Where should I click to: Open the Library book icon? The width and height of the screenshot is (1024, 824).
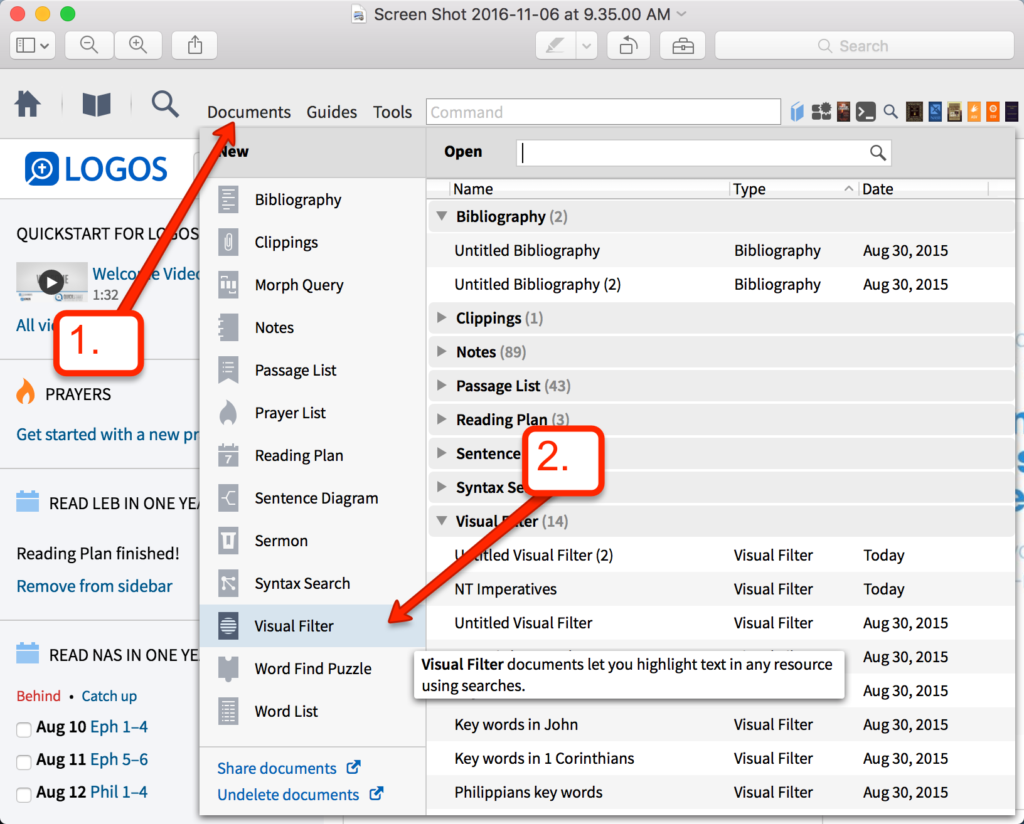click(97, 104)
